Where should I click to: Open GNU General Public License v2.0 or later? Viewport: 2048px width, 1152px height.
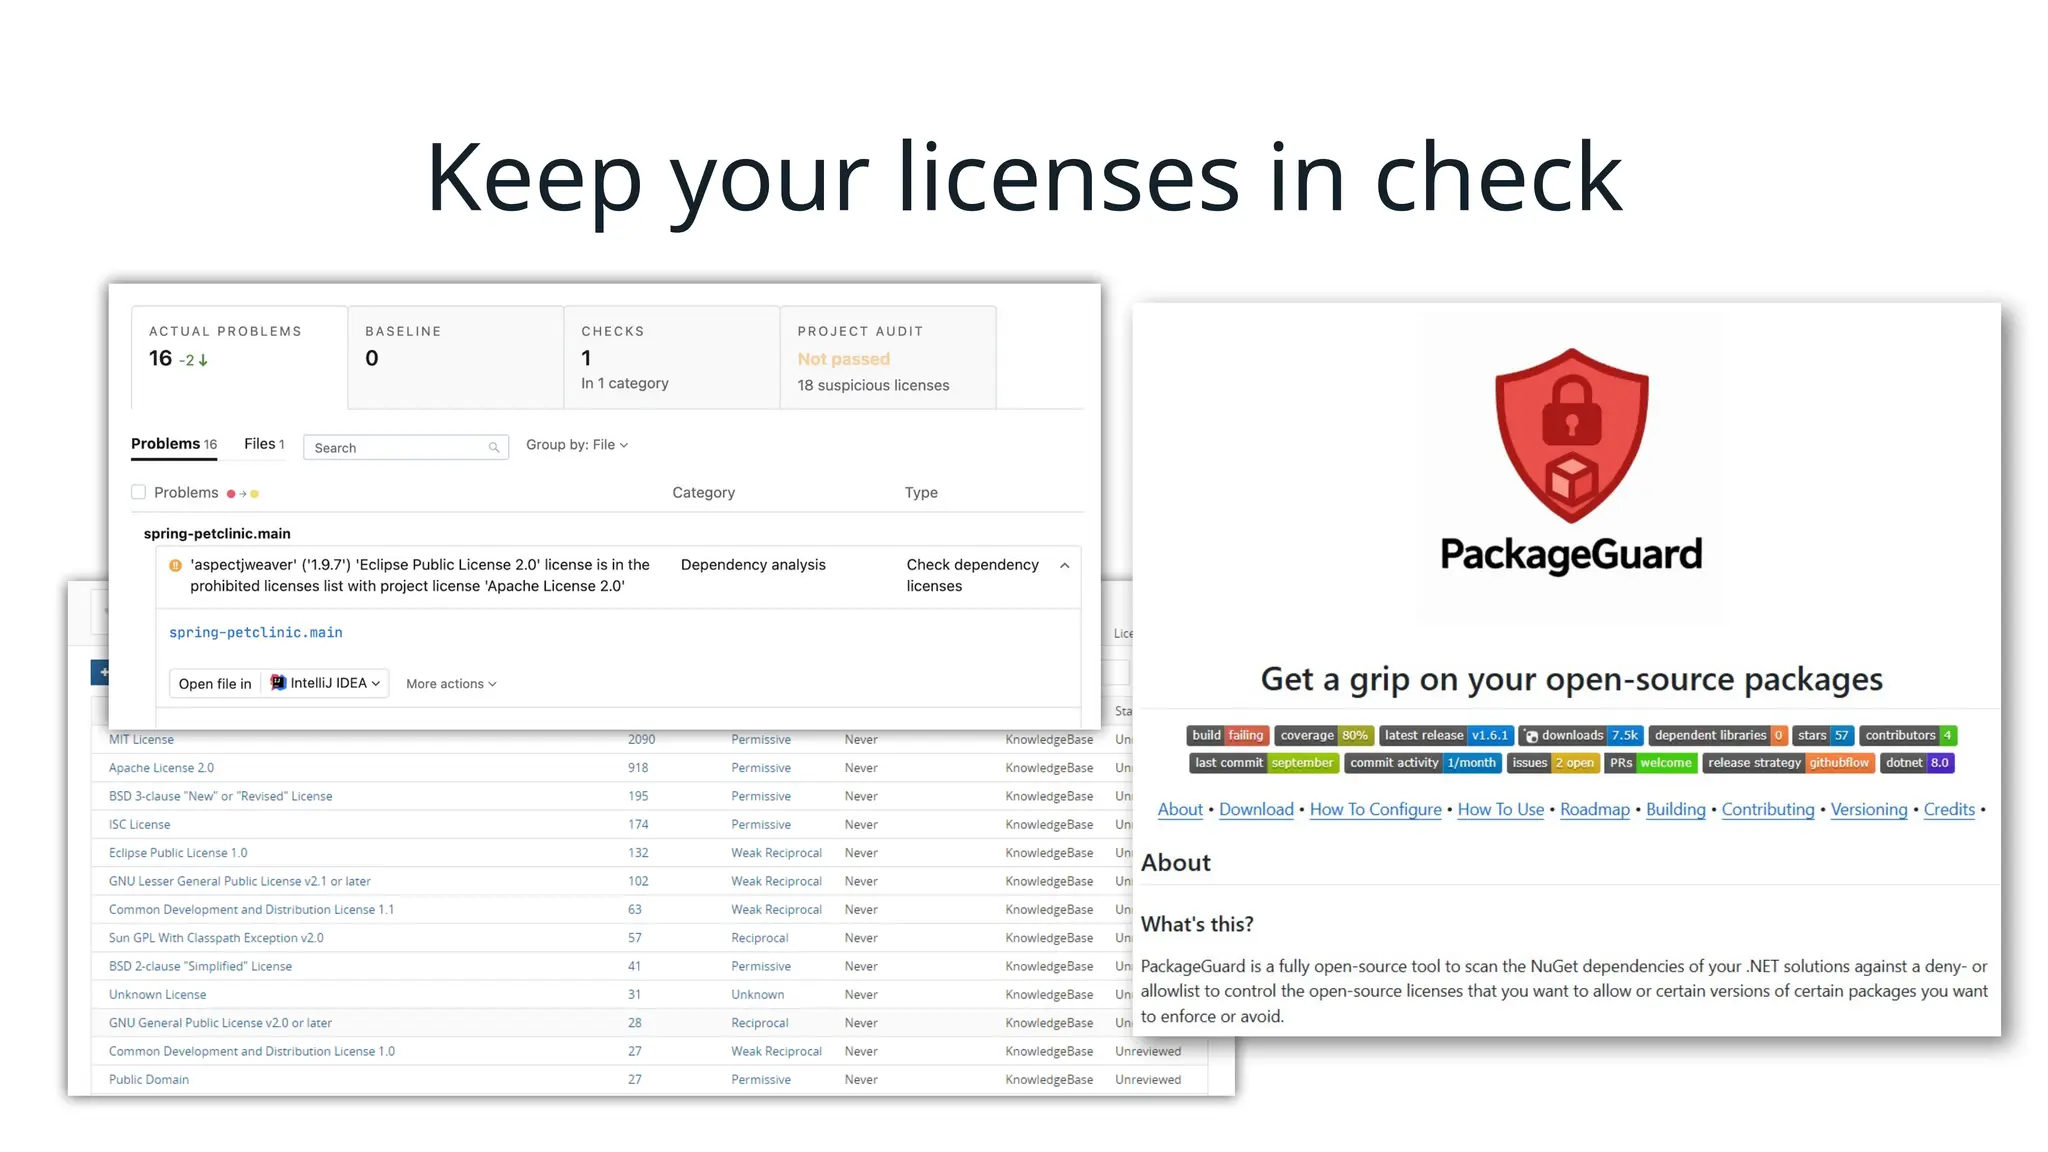[x=220, y=1023]
